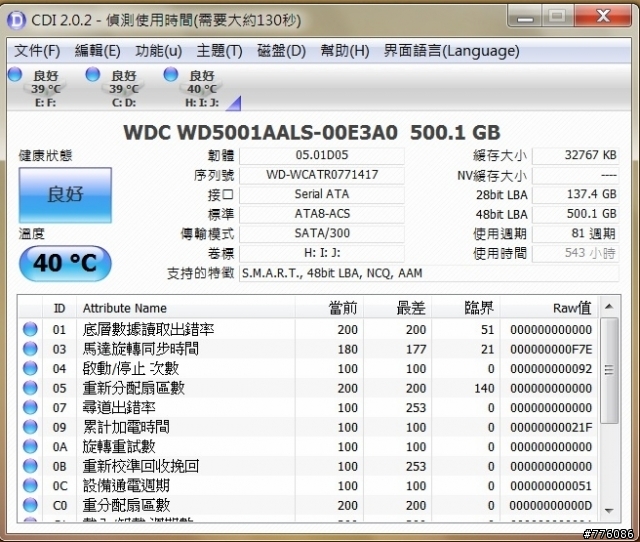Click status orb of attribute 04 row

pos(30,369)
